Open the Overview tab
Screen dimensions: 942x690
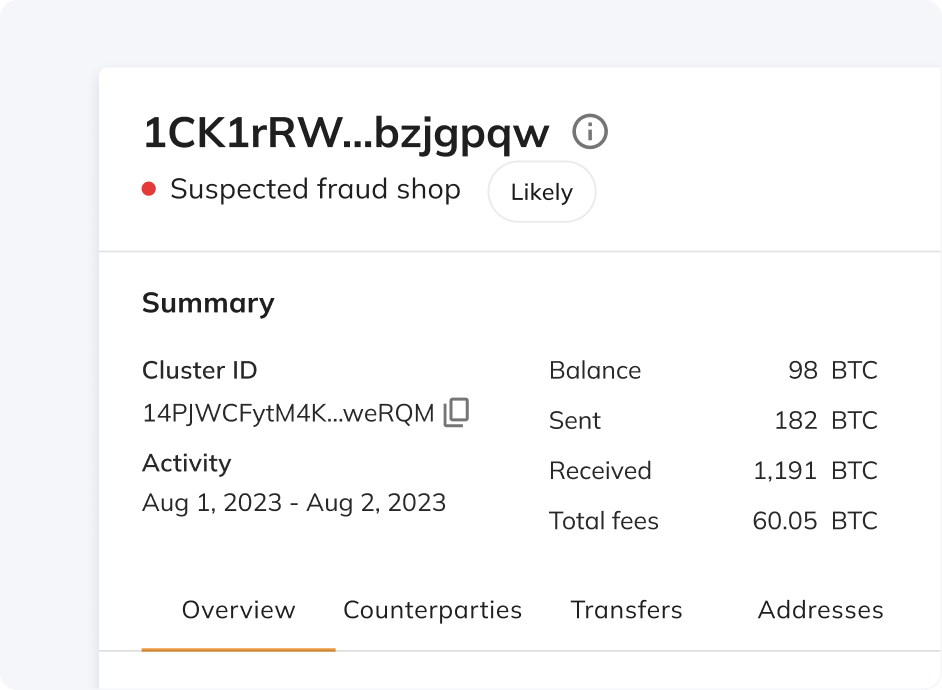click(x=238, y=610)
